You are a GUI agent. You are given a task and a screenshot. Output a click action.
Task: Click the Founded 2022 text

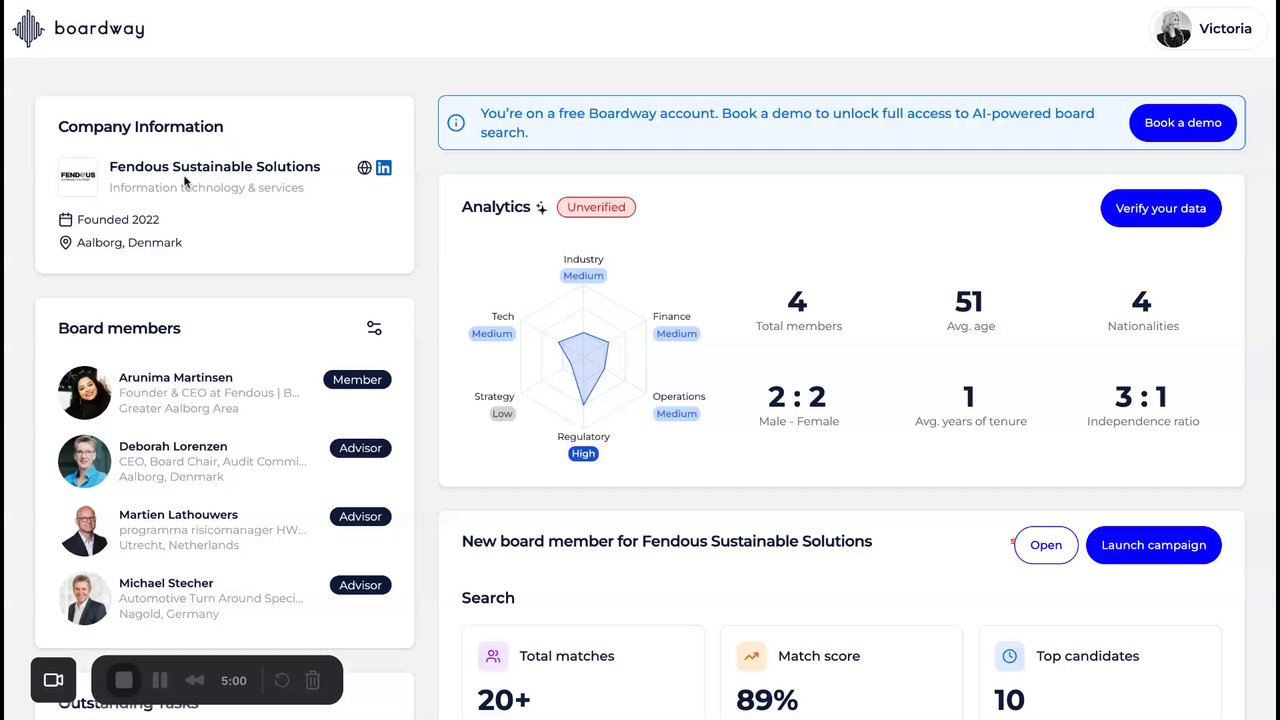pyautogui.click(x=118, y=220)
